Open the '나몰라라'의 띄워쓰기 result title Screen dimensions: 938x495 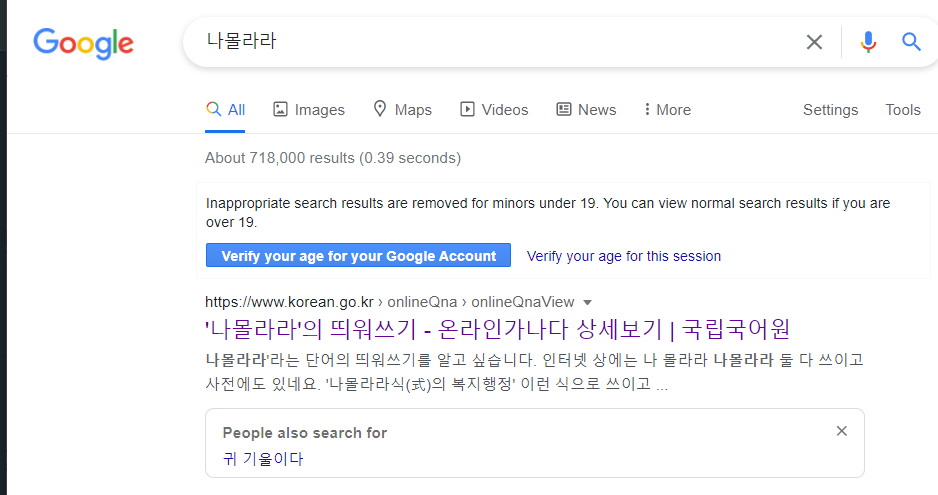497,329
